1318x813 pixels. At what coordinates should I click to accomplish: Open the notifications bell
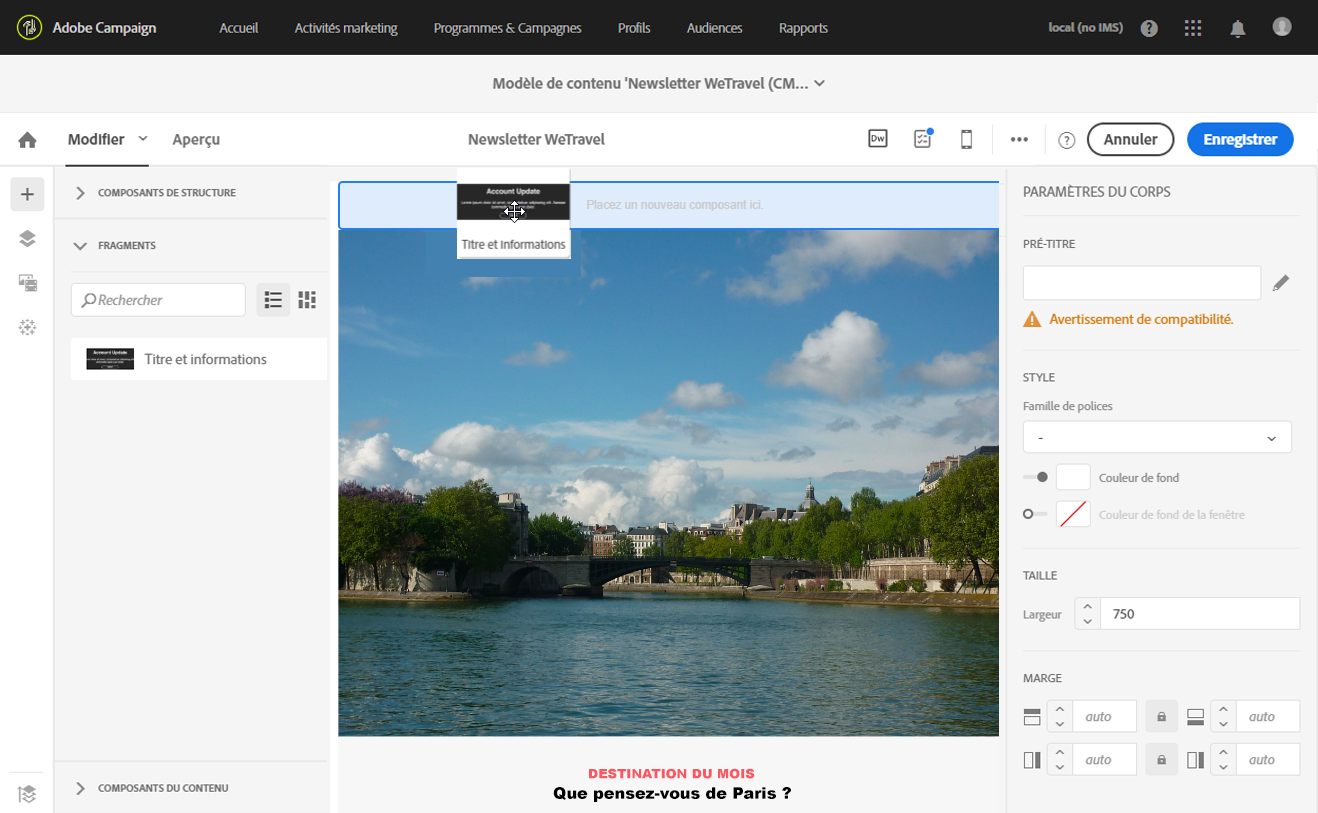(x=1237, y=28)
